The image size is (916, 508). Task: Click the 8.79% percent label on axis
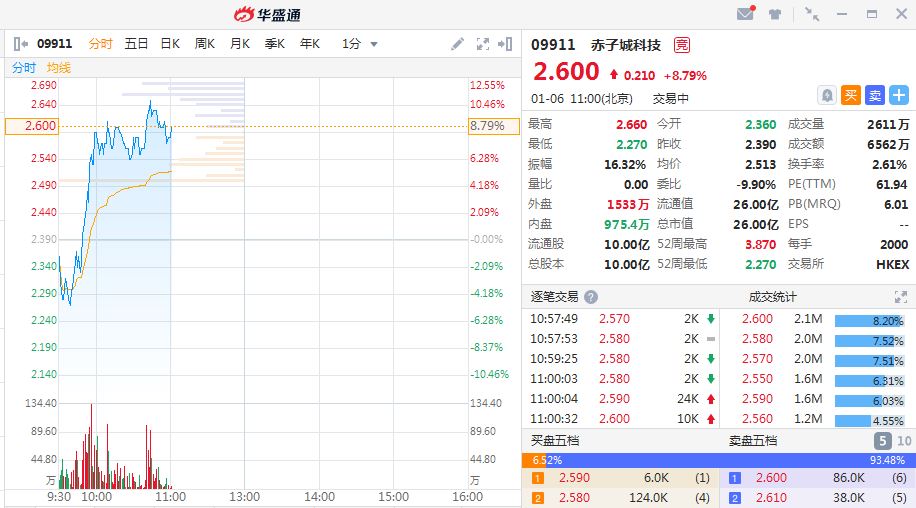tap(494, 126)
